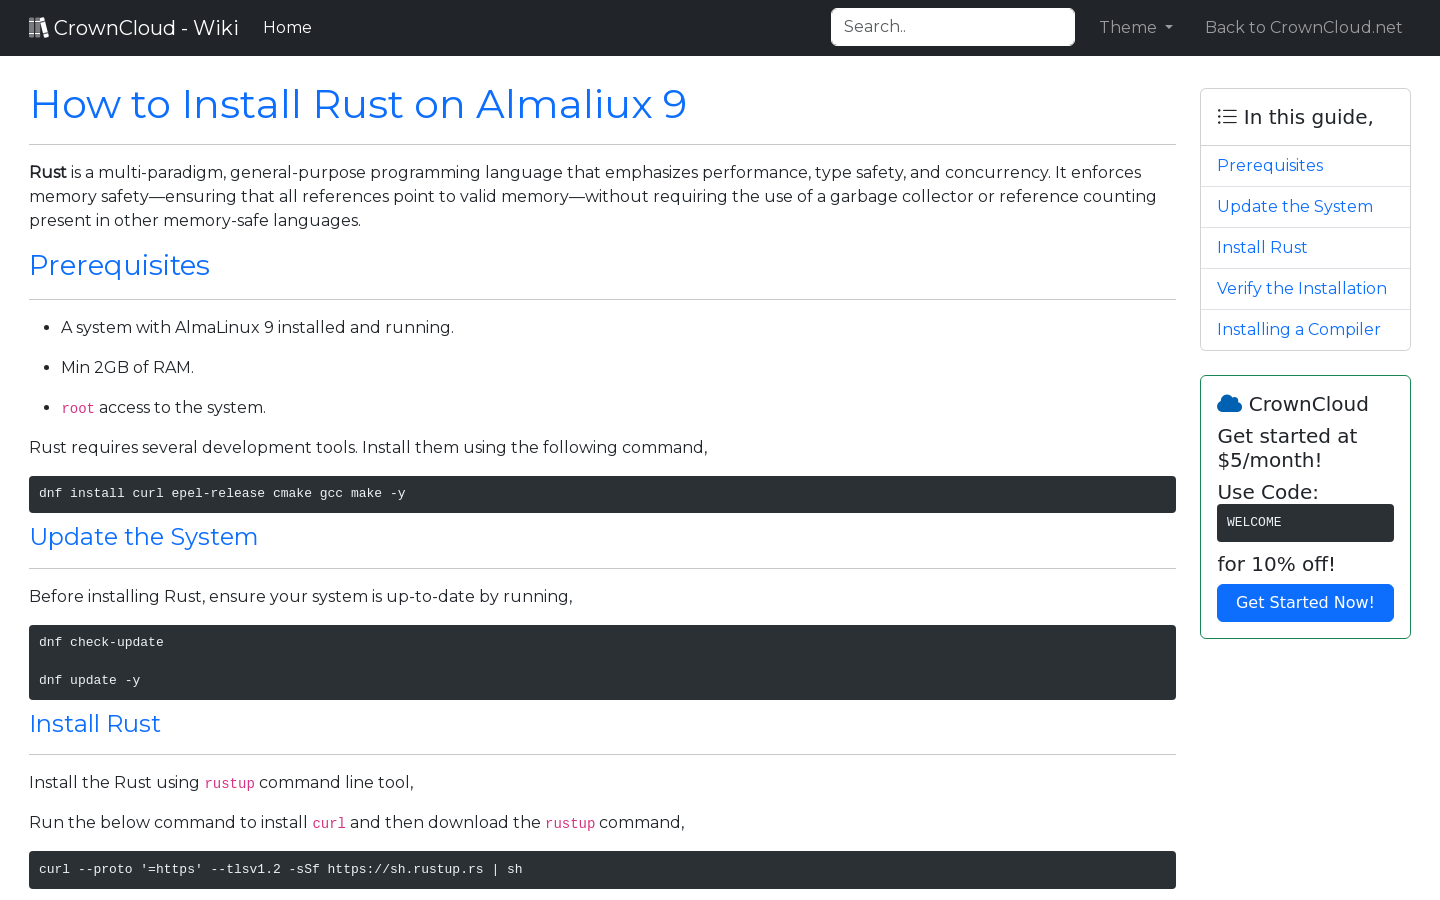Click 'Before installing Rust, ensure your system' sentence
The image size is (1440, 900).
pos(301,596)
